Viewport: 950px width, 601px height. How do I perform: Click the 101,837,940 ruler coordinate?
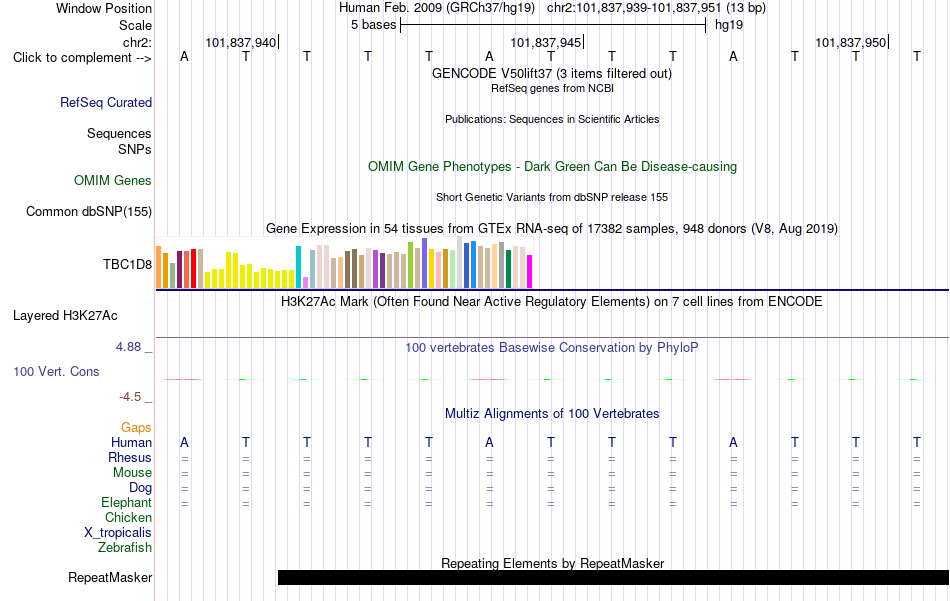(x=241, y=42)
